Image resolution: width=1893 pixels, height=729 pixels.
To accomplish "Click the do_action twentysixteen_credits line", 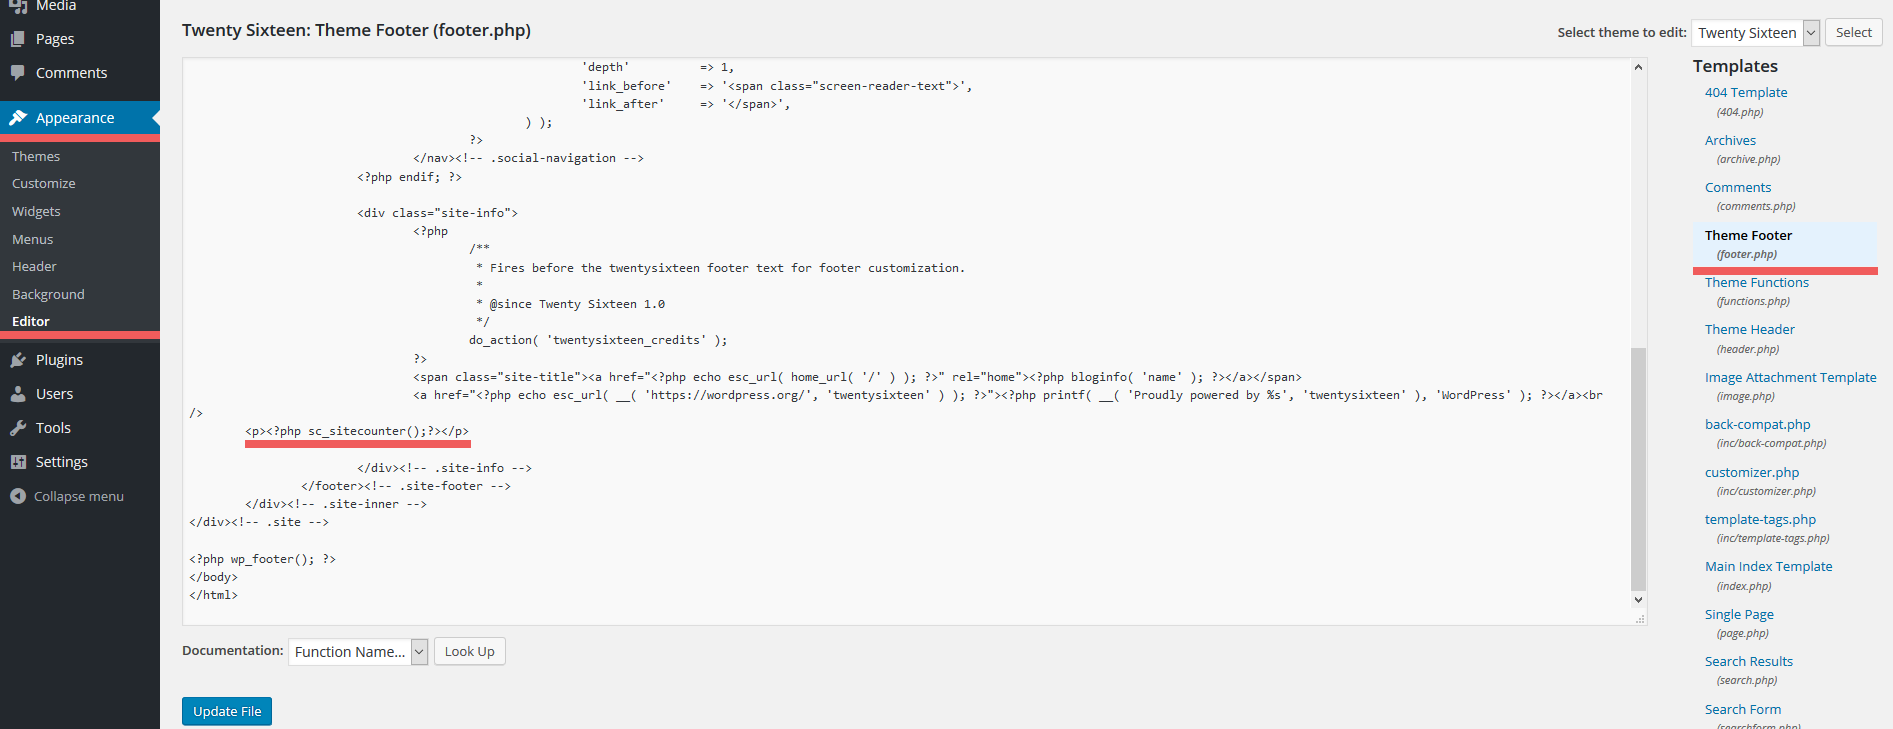I will coord(598,341).
